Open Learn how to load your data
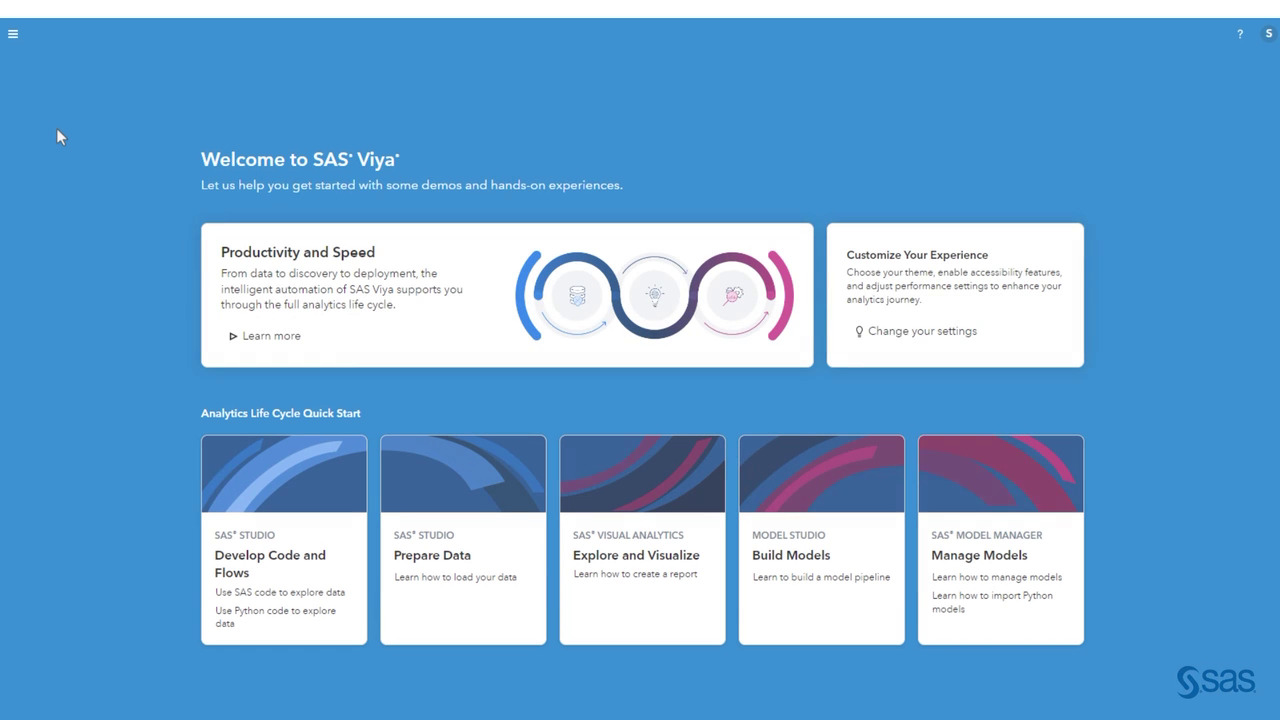The height and width of the screenshot is (720, 1280). pyautogui.click(x=455, y=577)
